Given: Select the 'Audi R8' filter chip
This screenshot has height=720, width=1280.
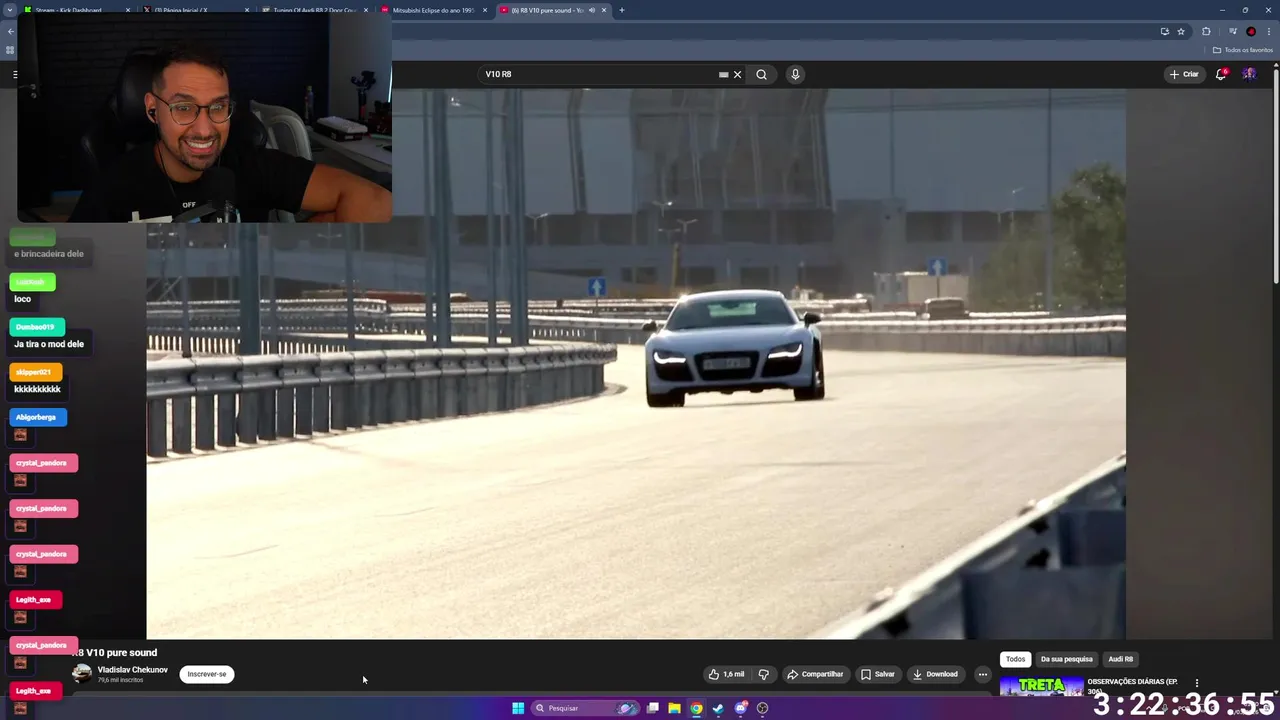Looking at the screenshot, I should [x=1120, y=659].
